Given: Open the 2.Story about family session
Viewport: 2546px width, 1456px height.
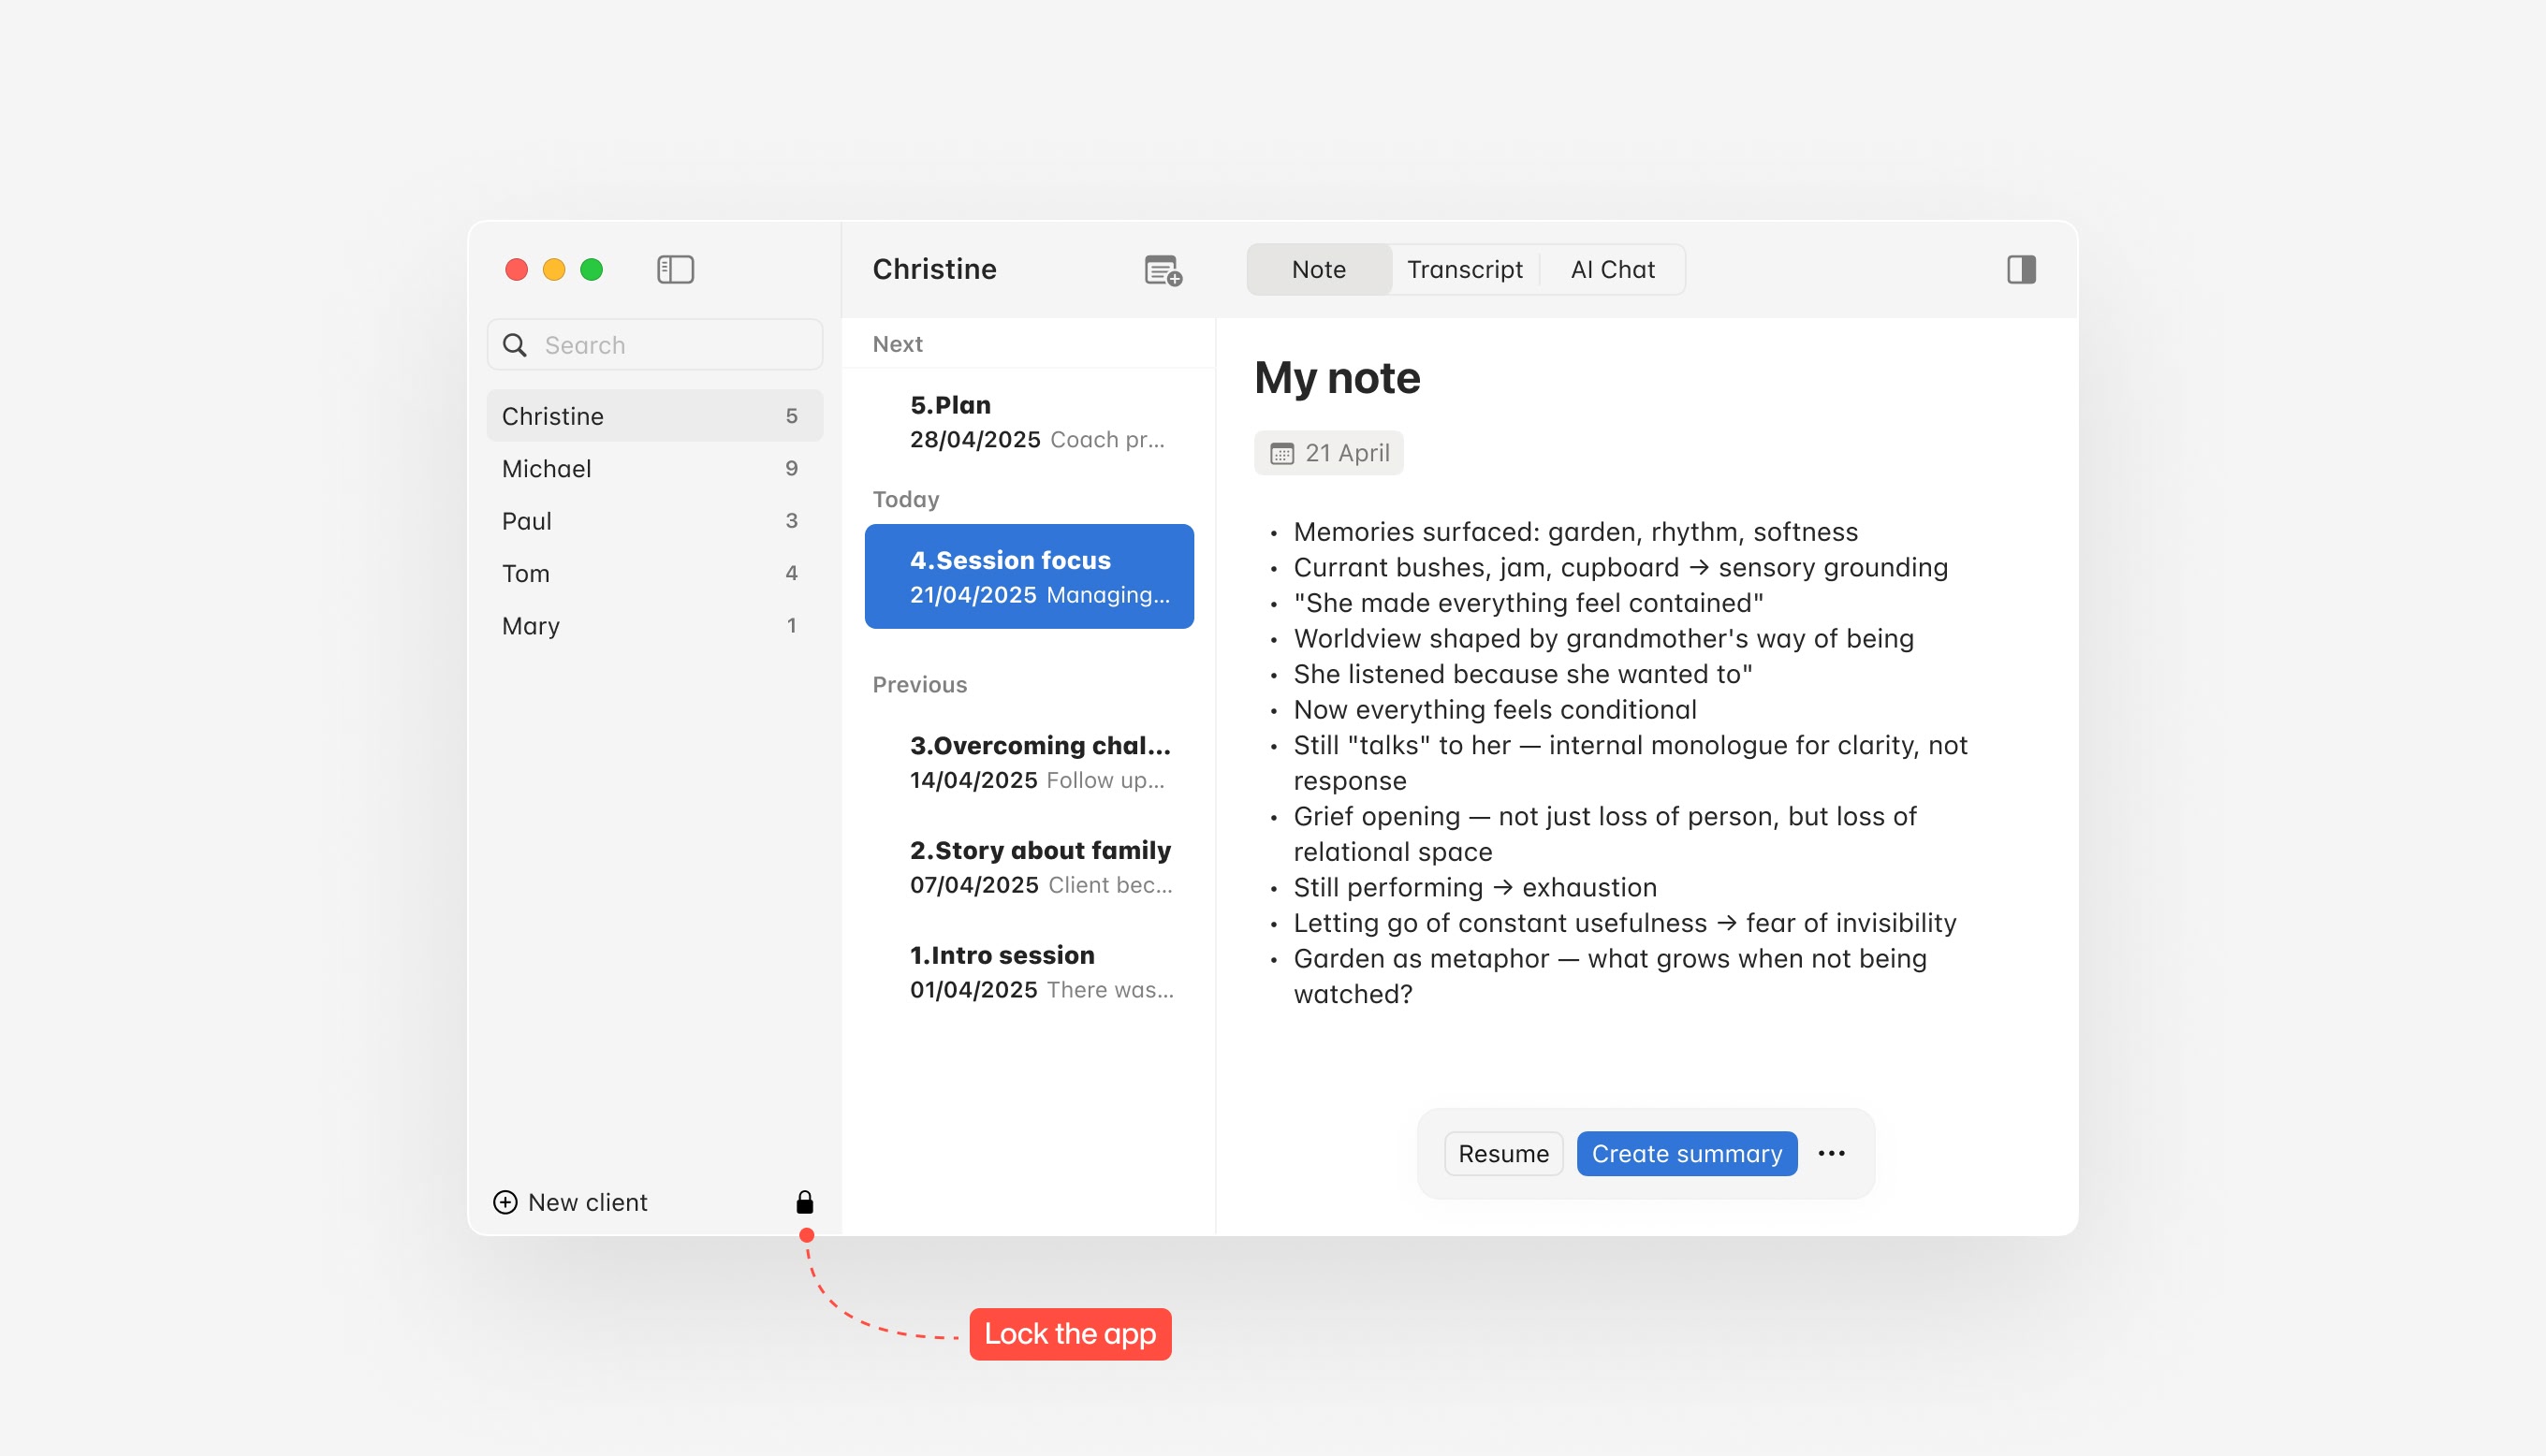Looking at the screenshot, I should 1040,866.
